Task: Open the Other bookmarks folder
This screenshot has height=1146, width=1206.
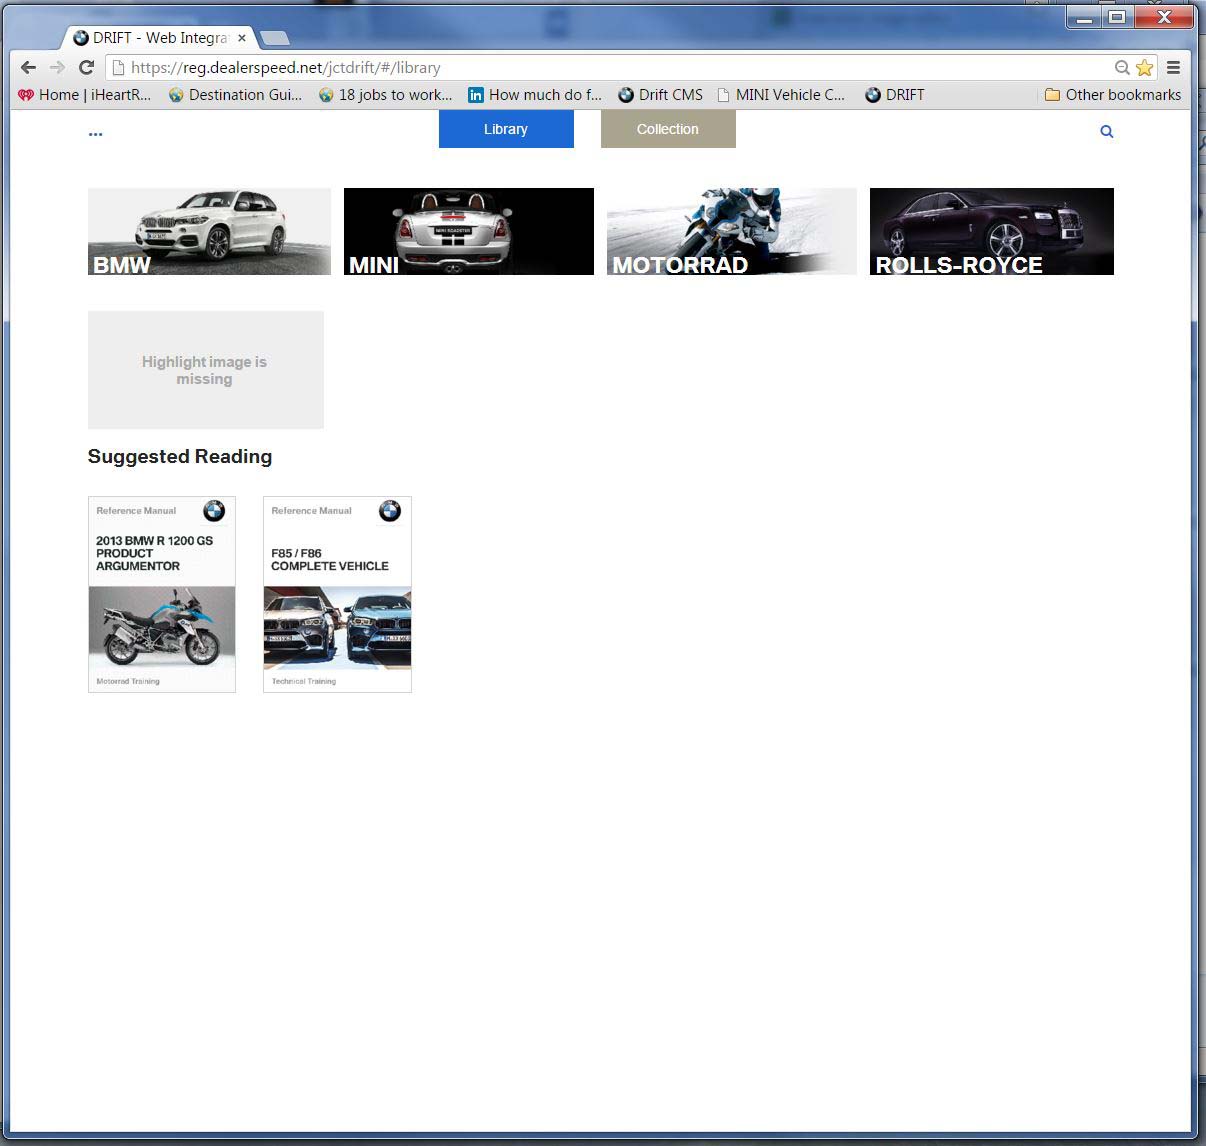Action: tap(1112, 95)
